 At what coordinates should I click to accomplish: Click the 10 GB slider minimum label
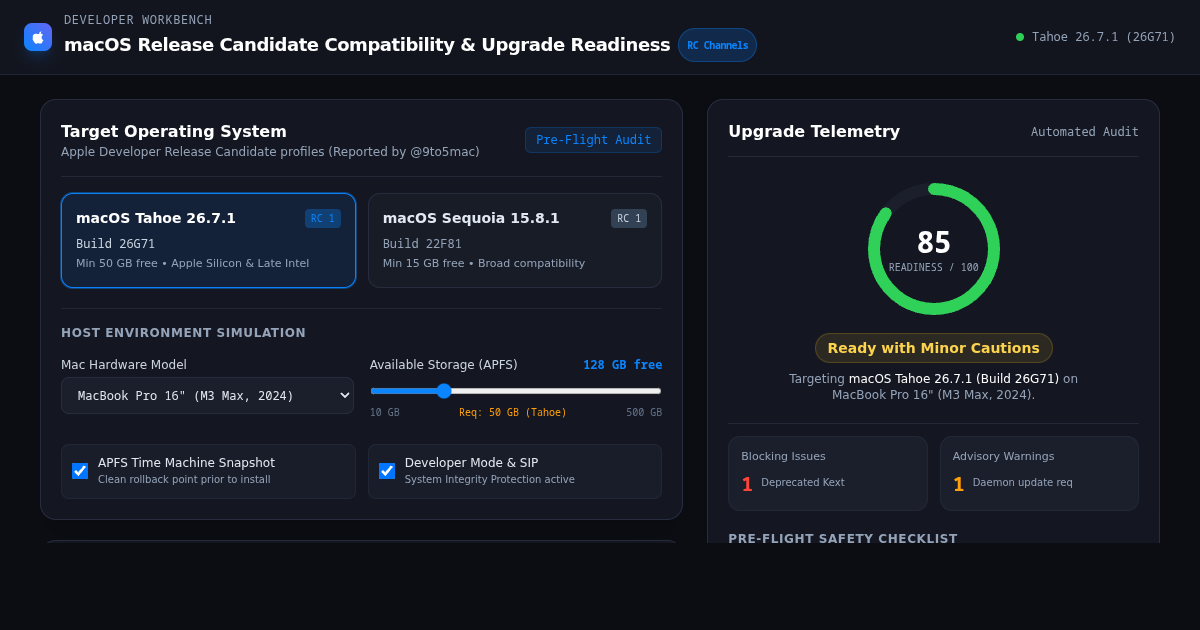click(x=385, y=412)
